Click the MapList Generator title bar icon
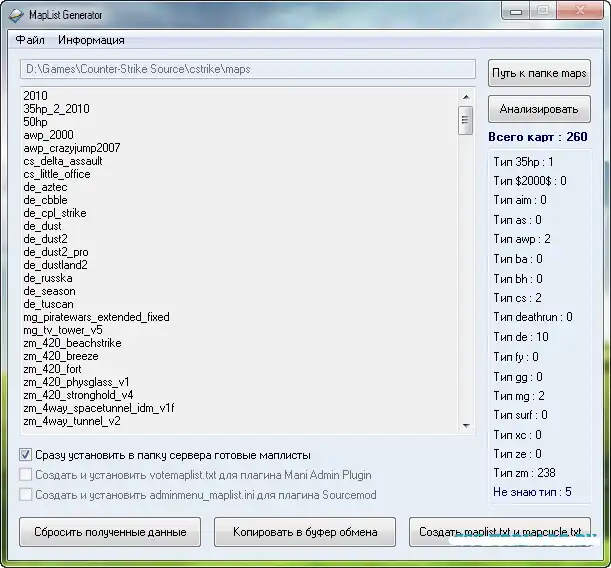The height and width of the screenshot is (568, 611). (x=15, y=13)
